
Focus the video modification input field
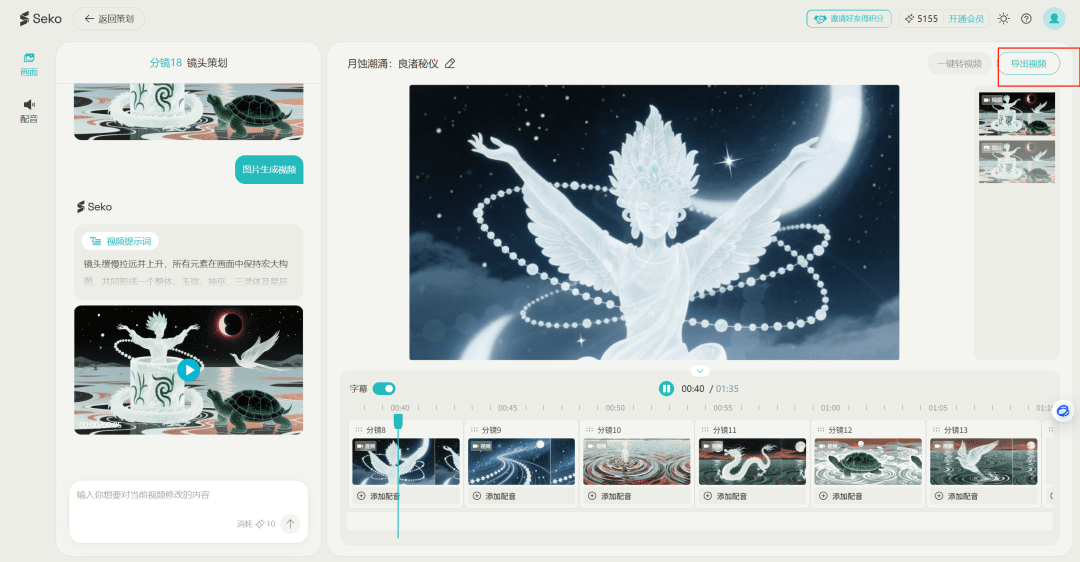(188, 495)
